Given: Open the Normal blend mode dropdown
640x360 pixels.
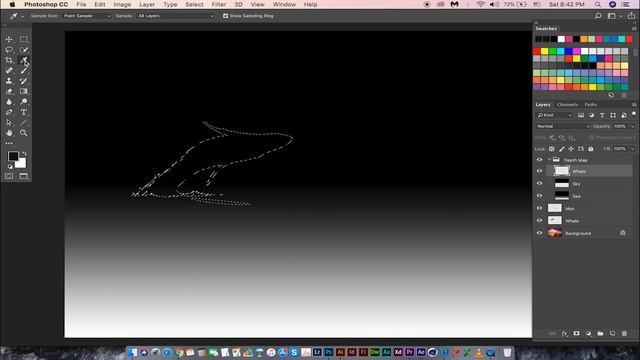Looking at the screenshot, I should (563, 127).
